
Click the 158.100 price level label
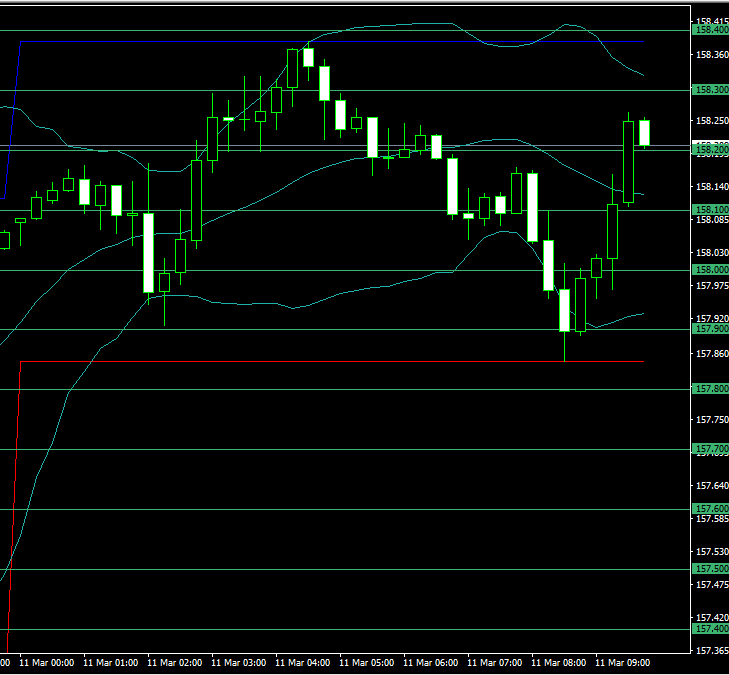click(x=710, y=209)
